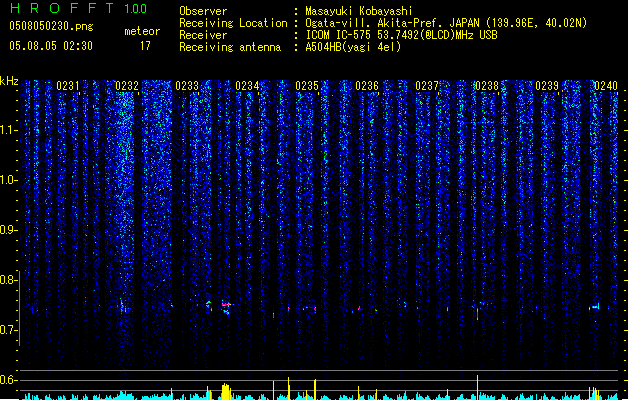
Task: Click the Observer label
Action: (203, 11)
